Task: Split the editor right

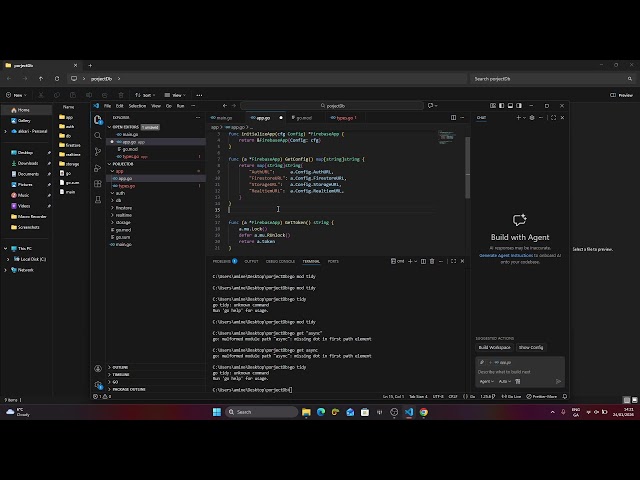Action: (x=453, y=118)
